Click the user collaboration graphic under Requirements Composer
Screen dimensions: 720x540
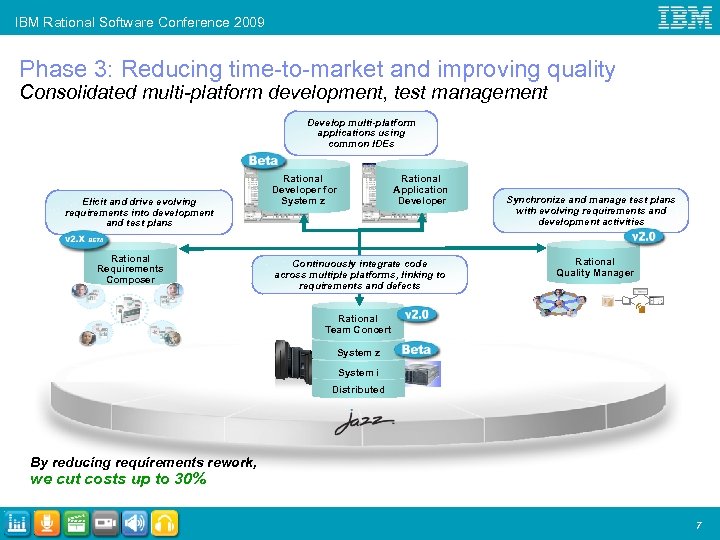128,314
